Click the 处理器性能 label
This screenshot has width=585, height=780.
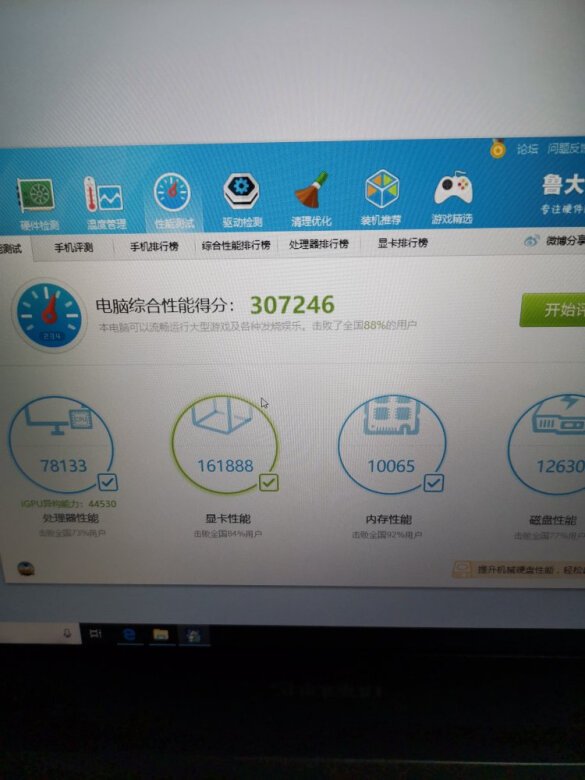pyautogui.click(x=71, y=518)
